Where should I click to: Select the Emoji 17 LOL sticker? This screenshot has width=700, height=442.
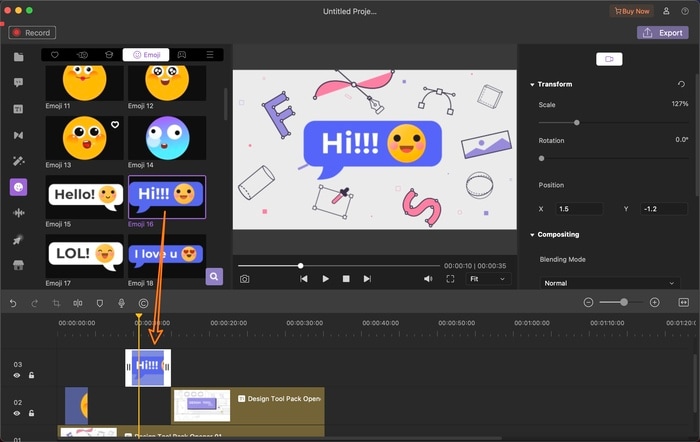click(84, 256)
